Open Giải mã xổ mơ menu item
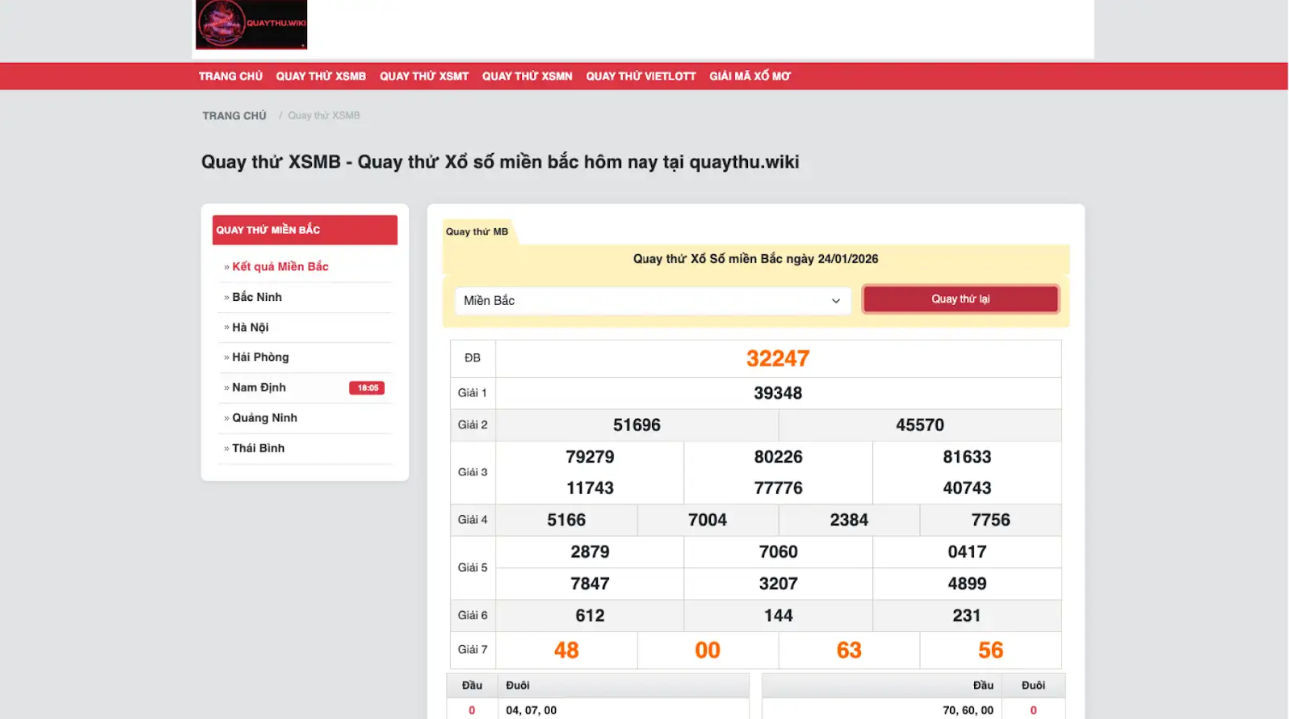Image resolution: width=1289 pixels, height=719 pixels. click(750, 76)
